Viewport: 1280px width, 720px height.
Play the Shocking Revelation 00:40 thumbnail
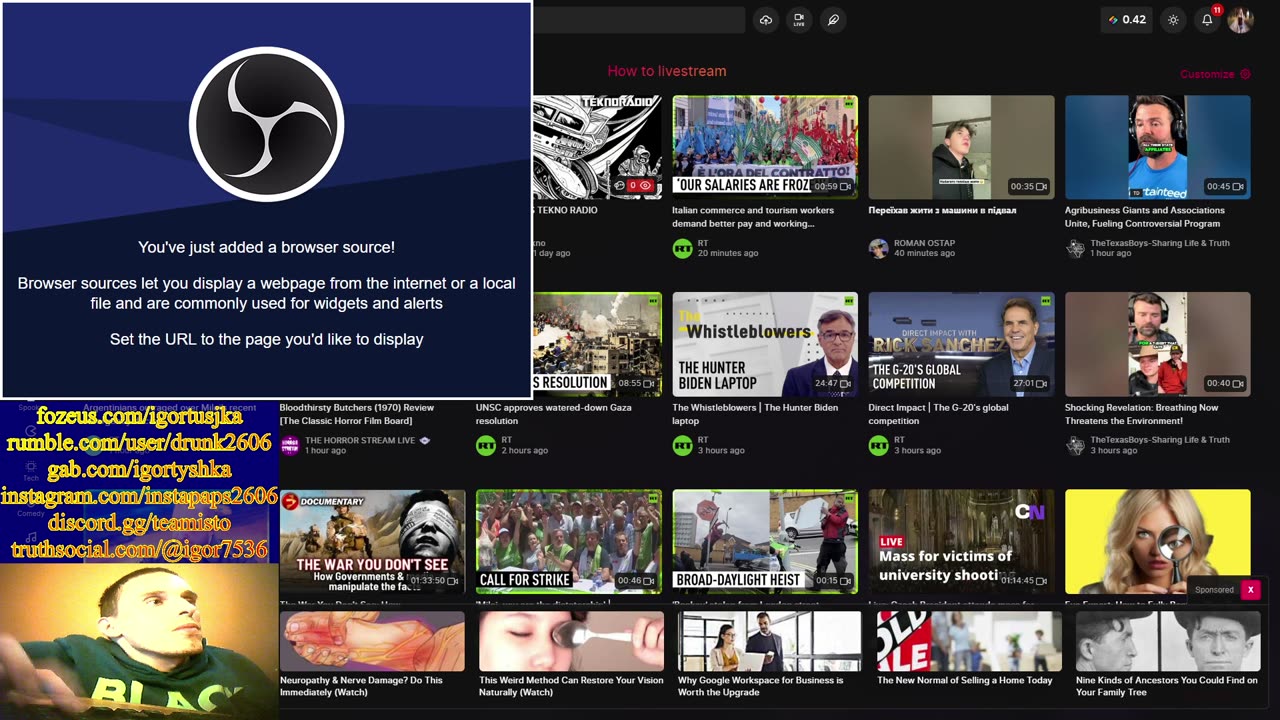pos(1158,344)
